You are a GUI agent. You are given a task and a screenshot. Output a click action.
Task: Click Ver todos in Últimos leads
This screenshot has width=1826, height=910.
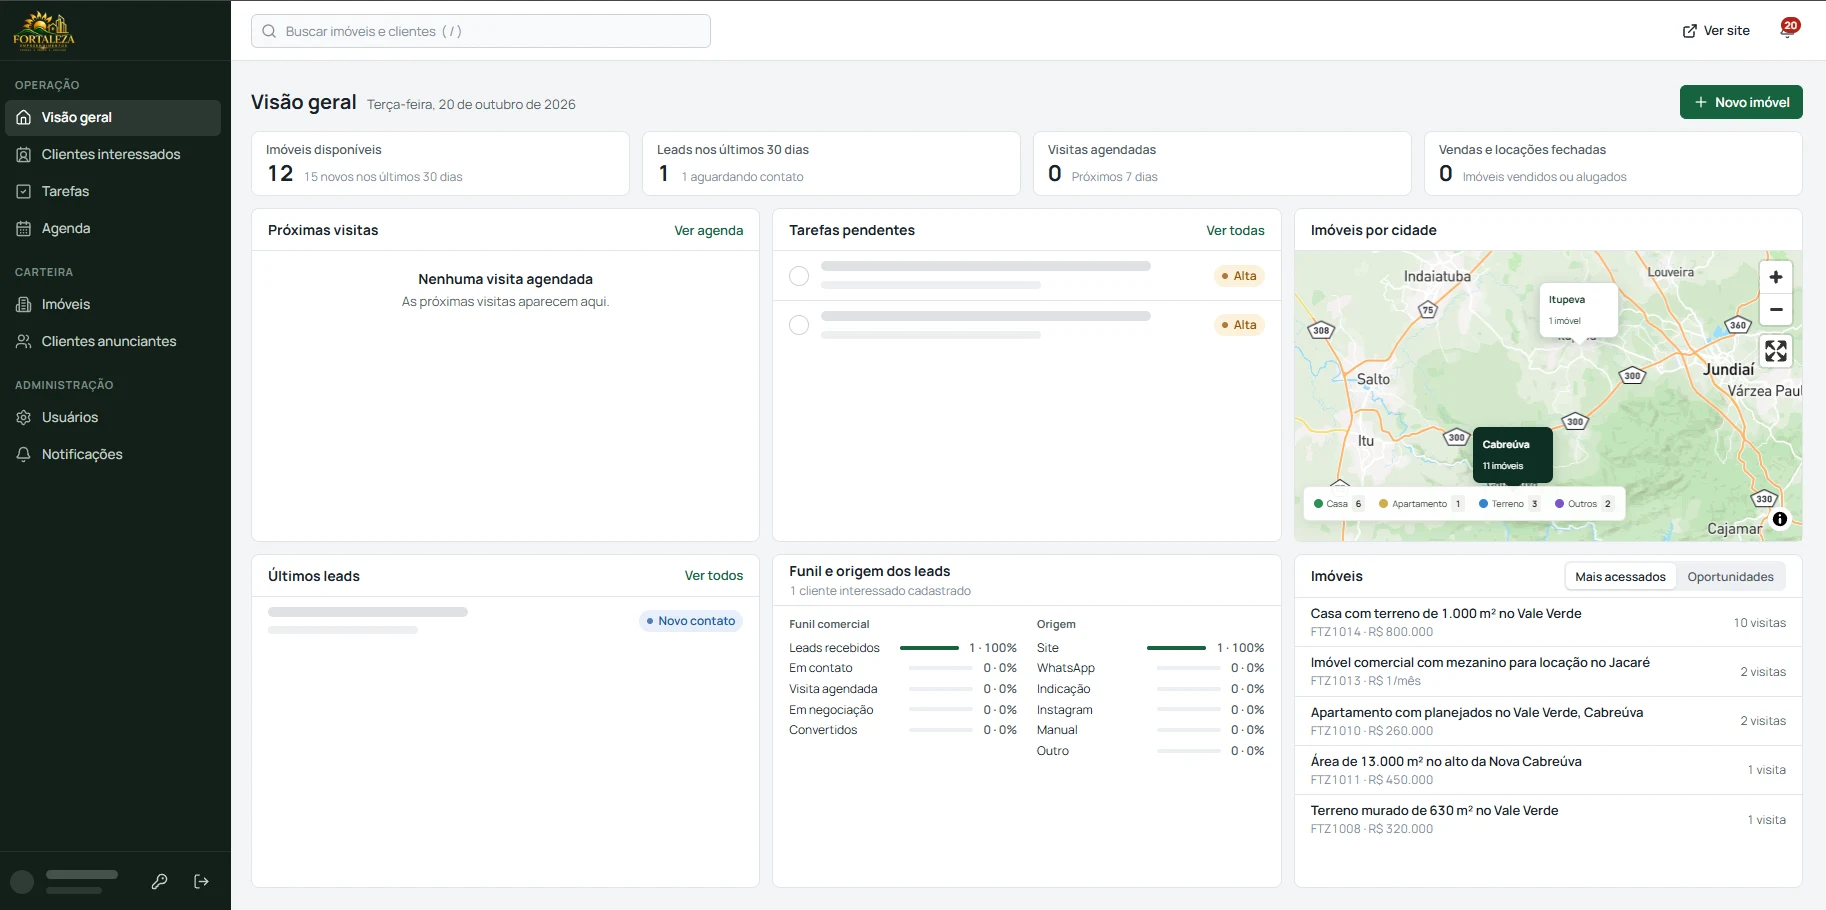pyautogui.click(x=714, y=576)
